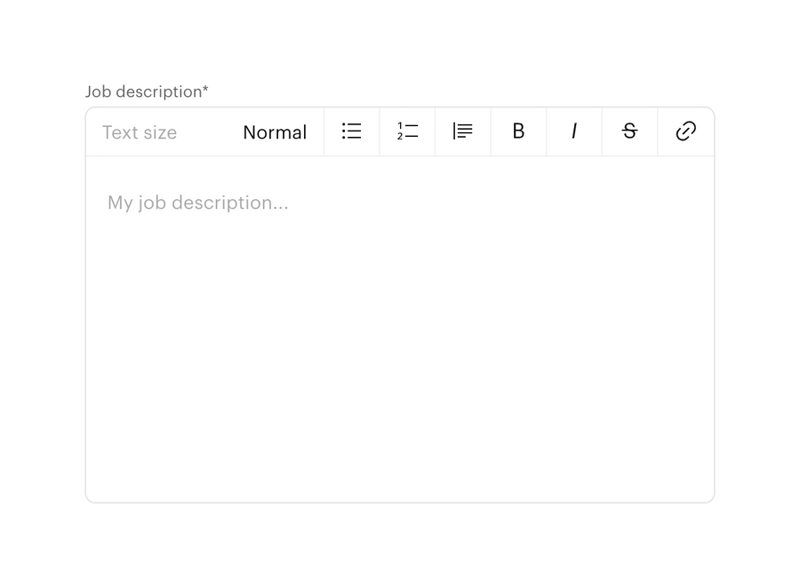The width and height of the screenshot is (800, 588).
Task: Insert a hyperlink using the link icon
Action: pos(685,131)
